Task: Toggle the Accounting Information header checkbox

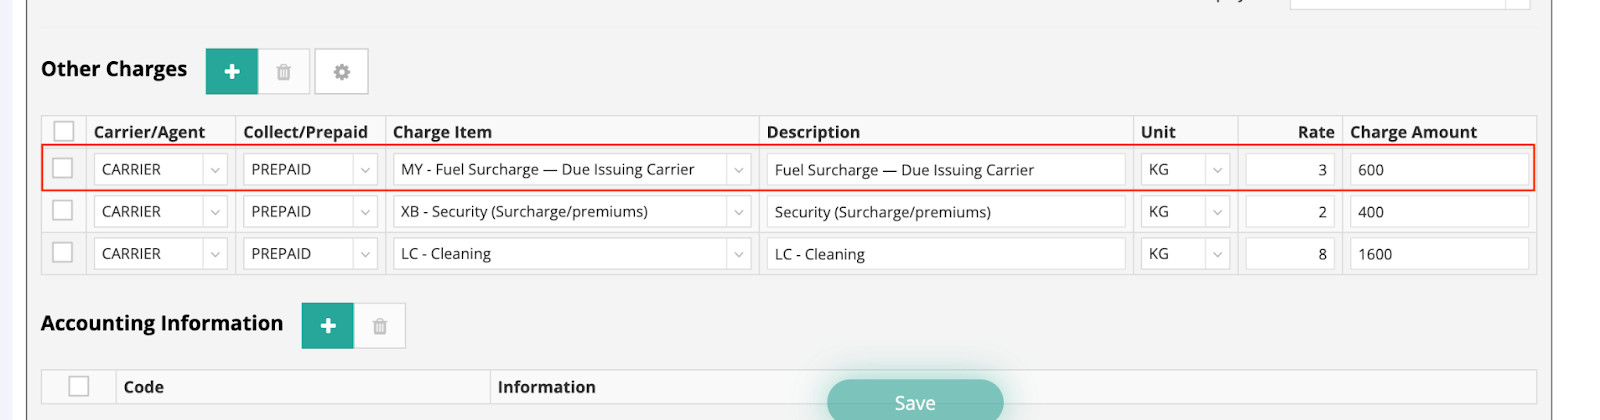Action: pyautogui.click(x=79, y=386)
